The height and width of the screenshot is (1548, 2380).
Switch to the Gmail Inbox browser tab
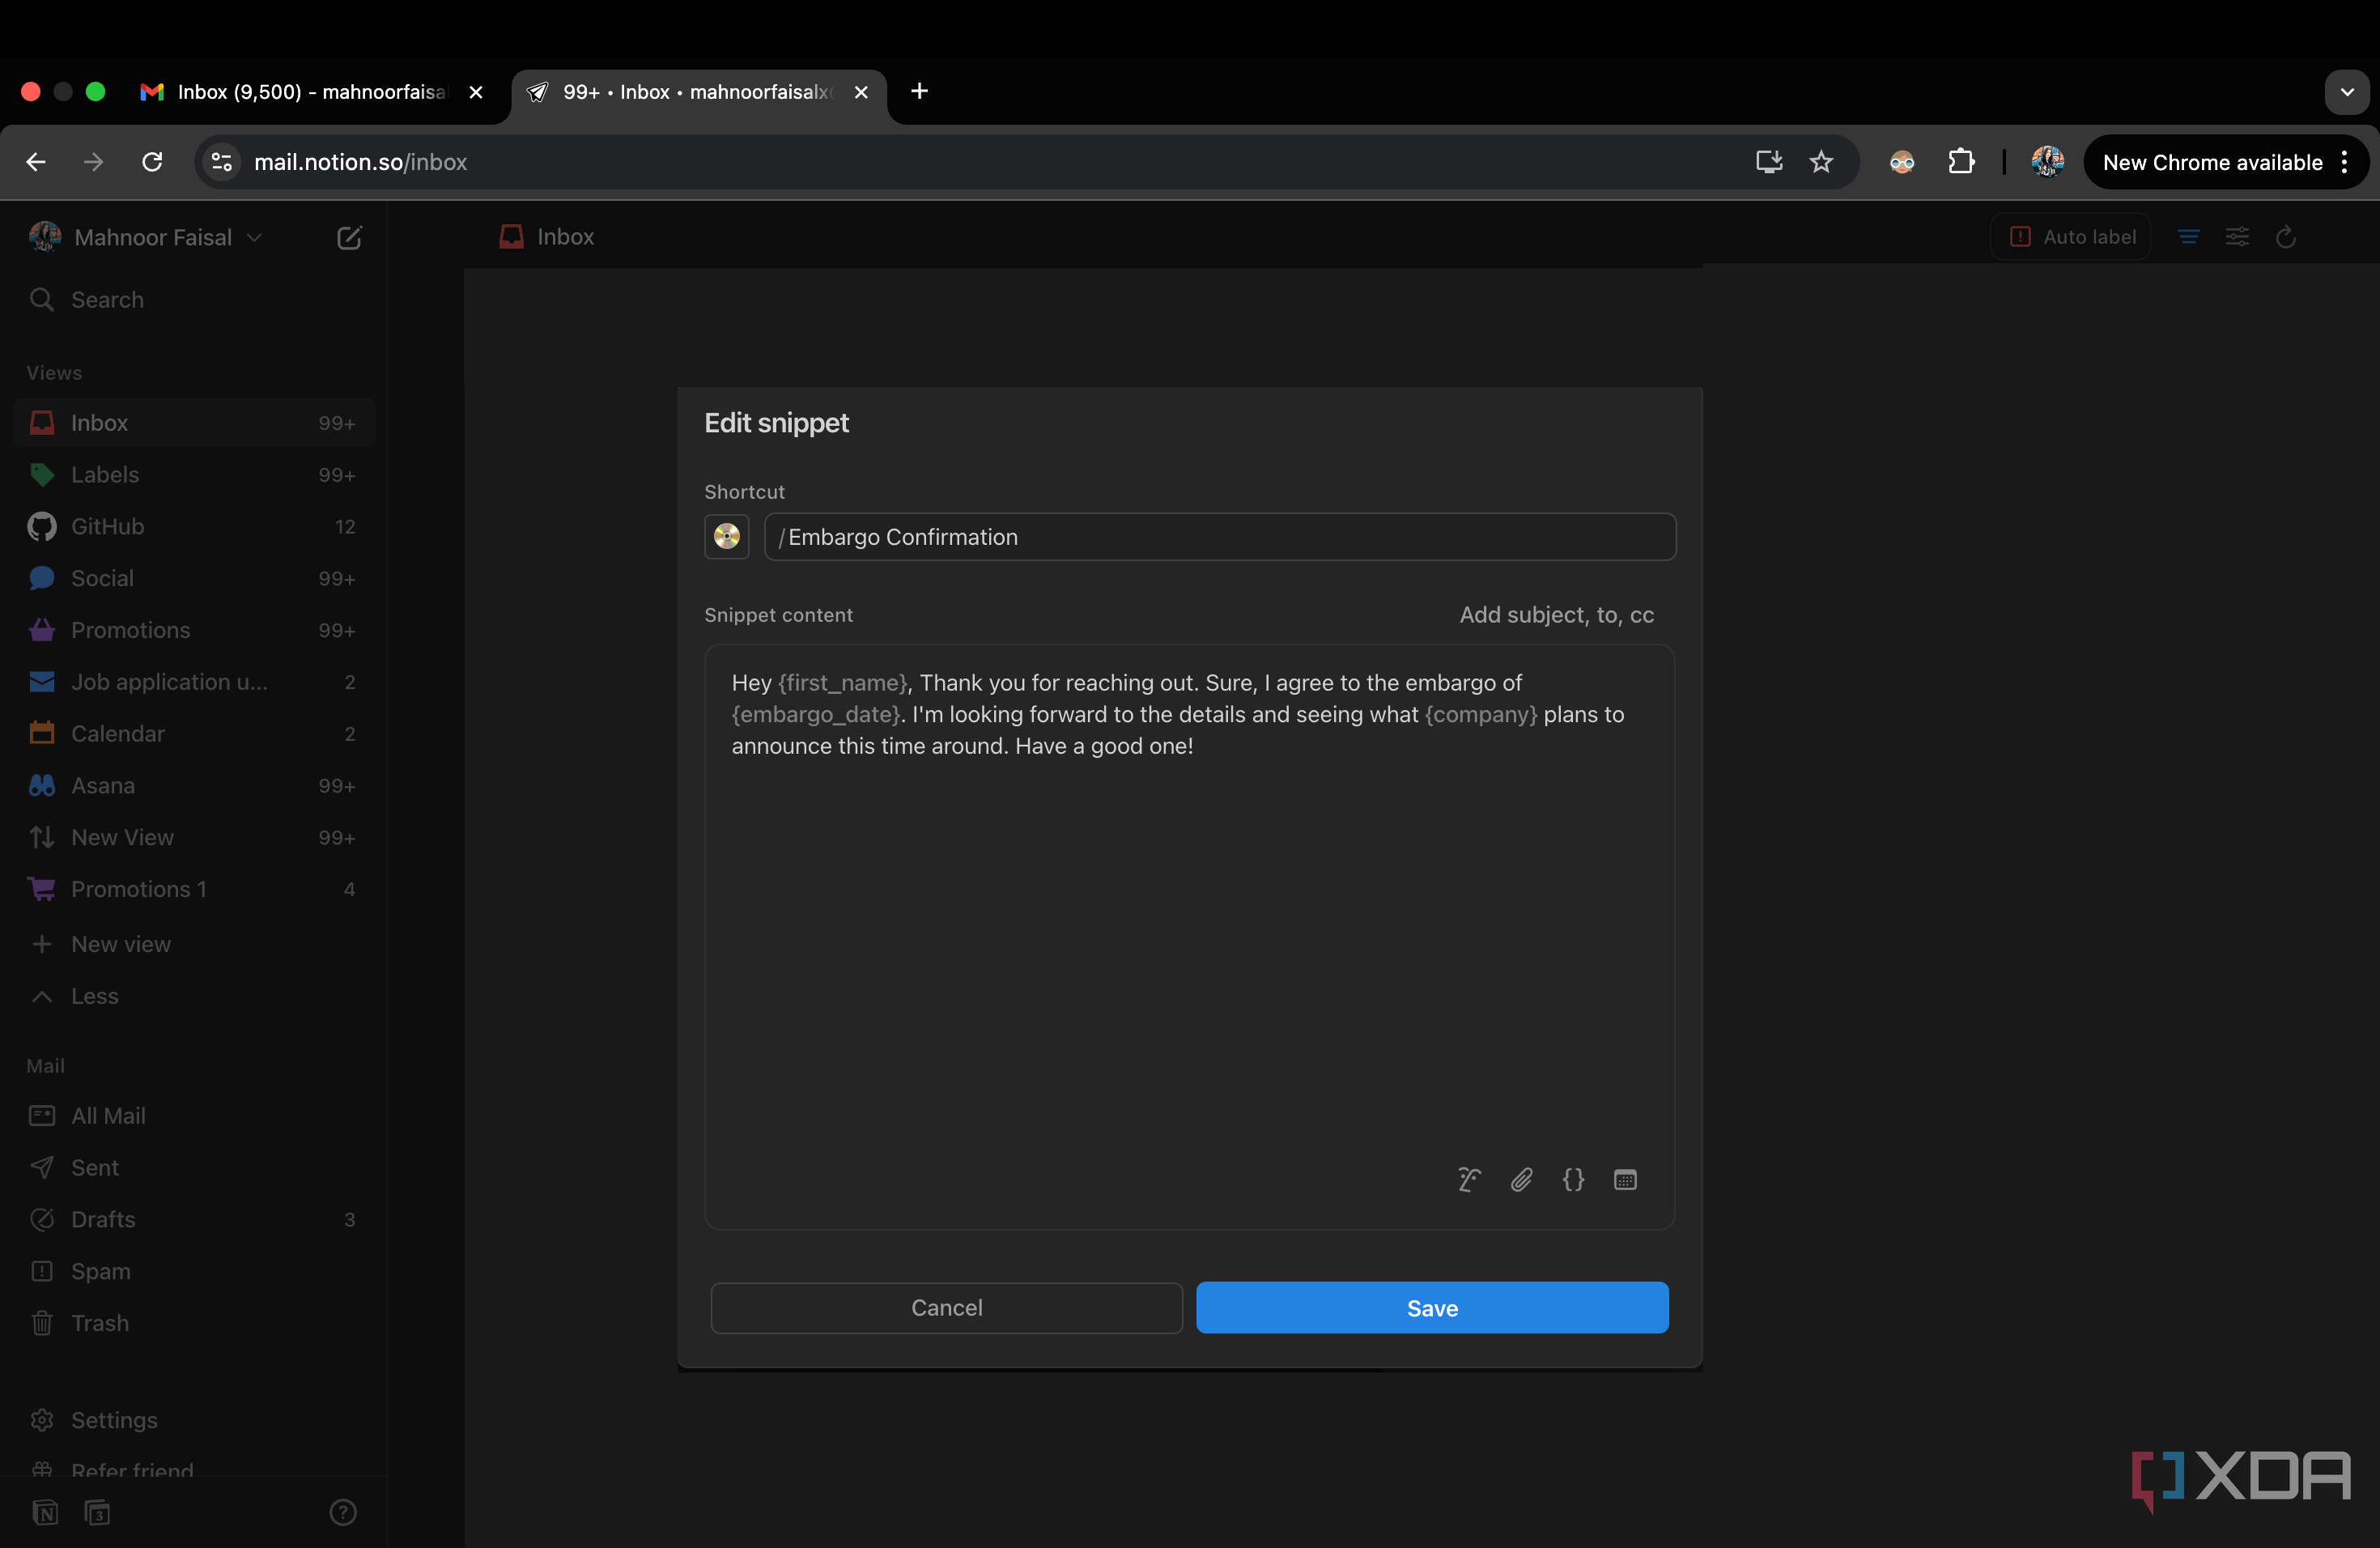coord(310,92)
